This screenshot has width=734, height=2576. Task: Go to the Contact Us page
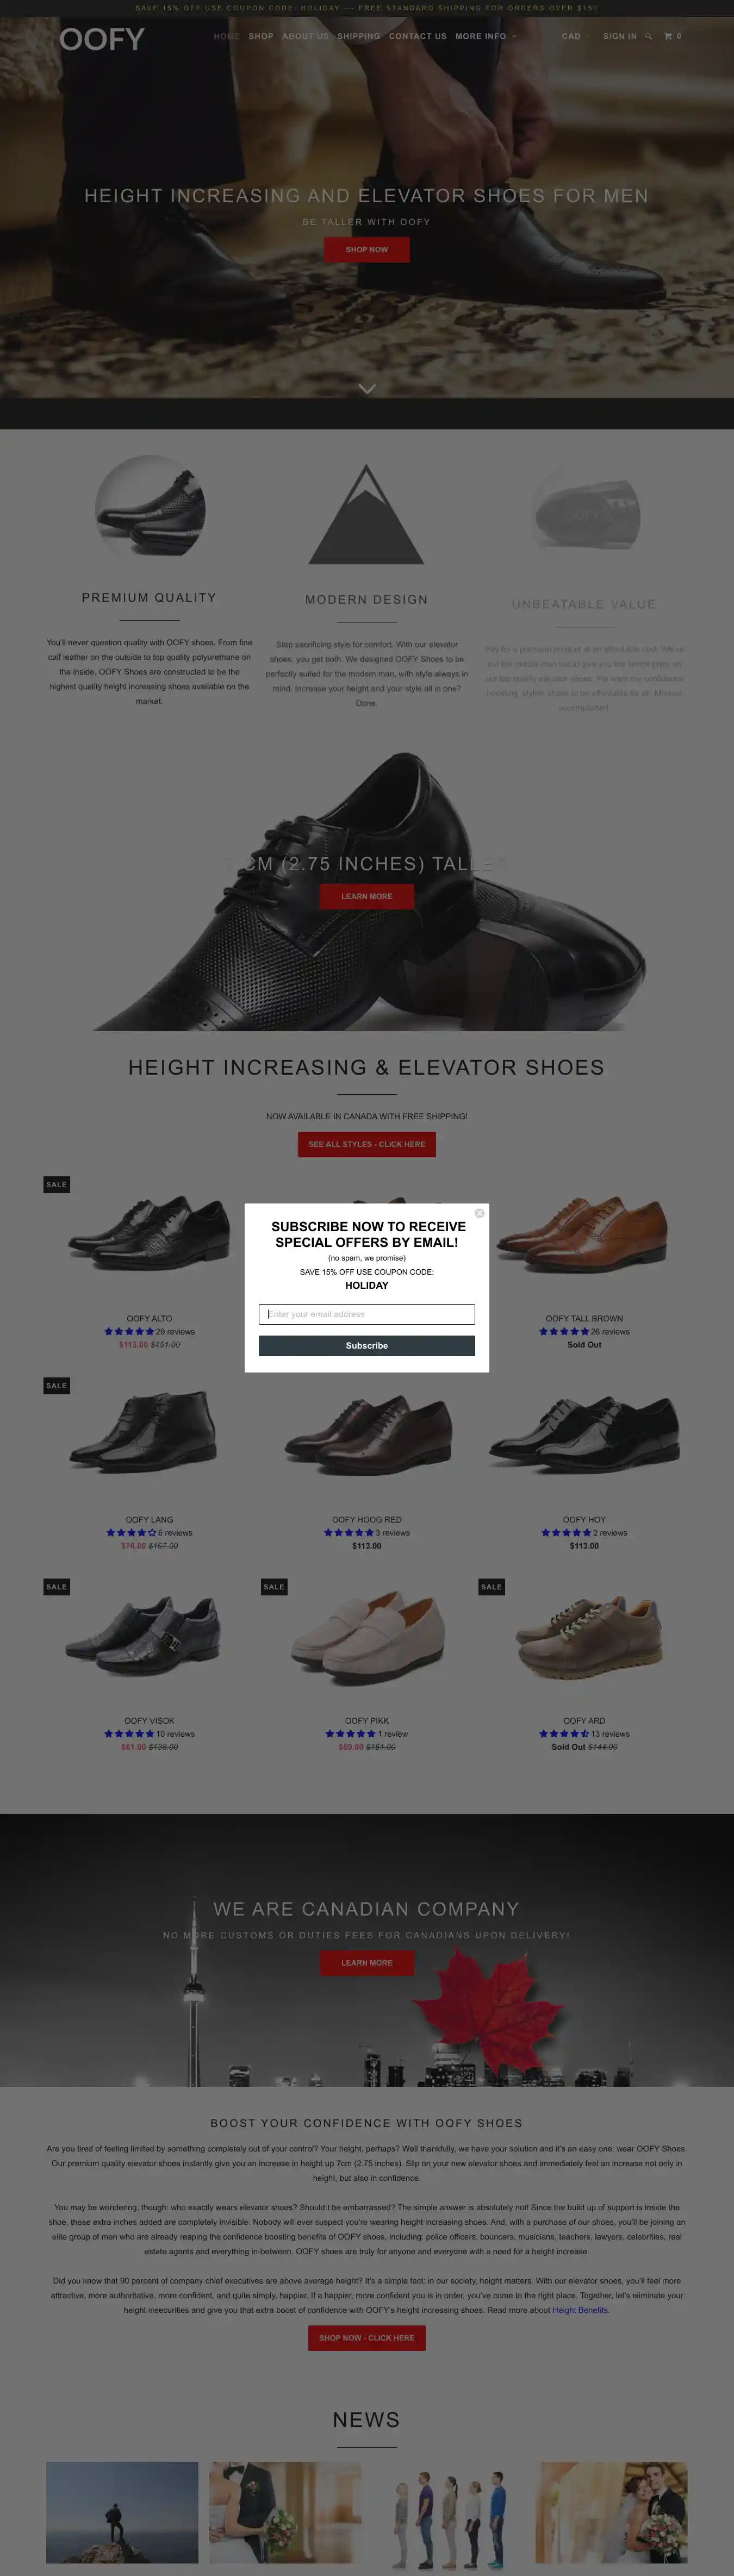tap(418, 36)
